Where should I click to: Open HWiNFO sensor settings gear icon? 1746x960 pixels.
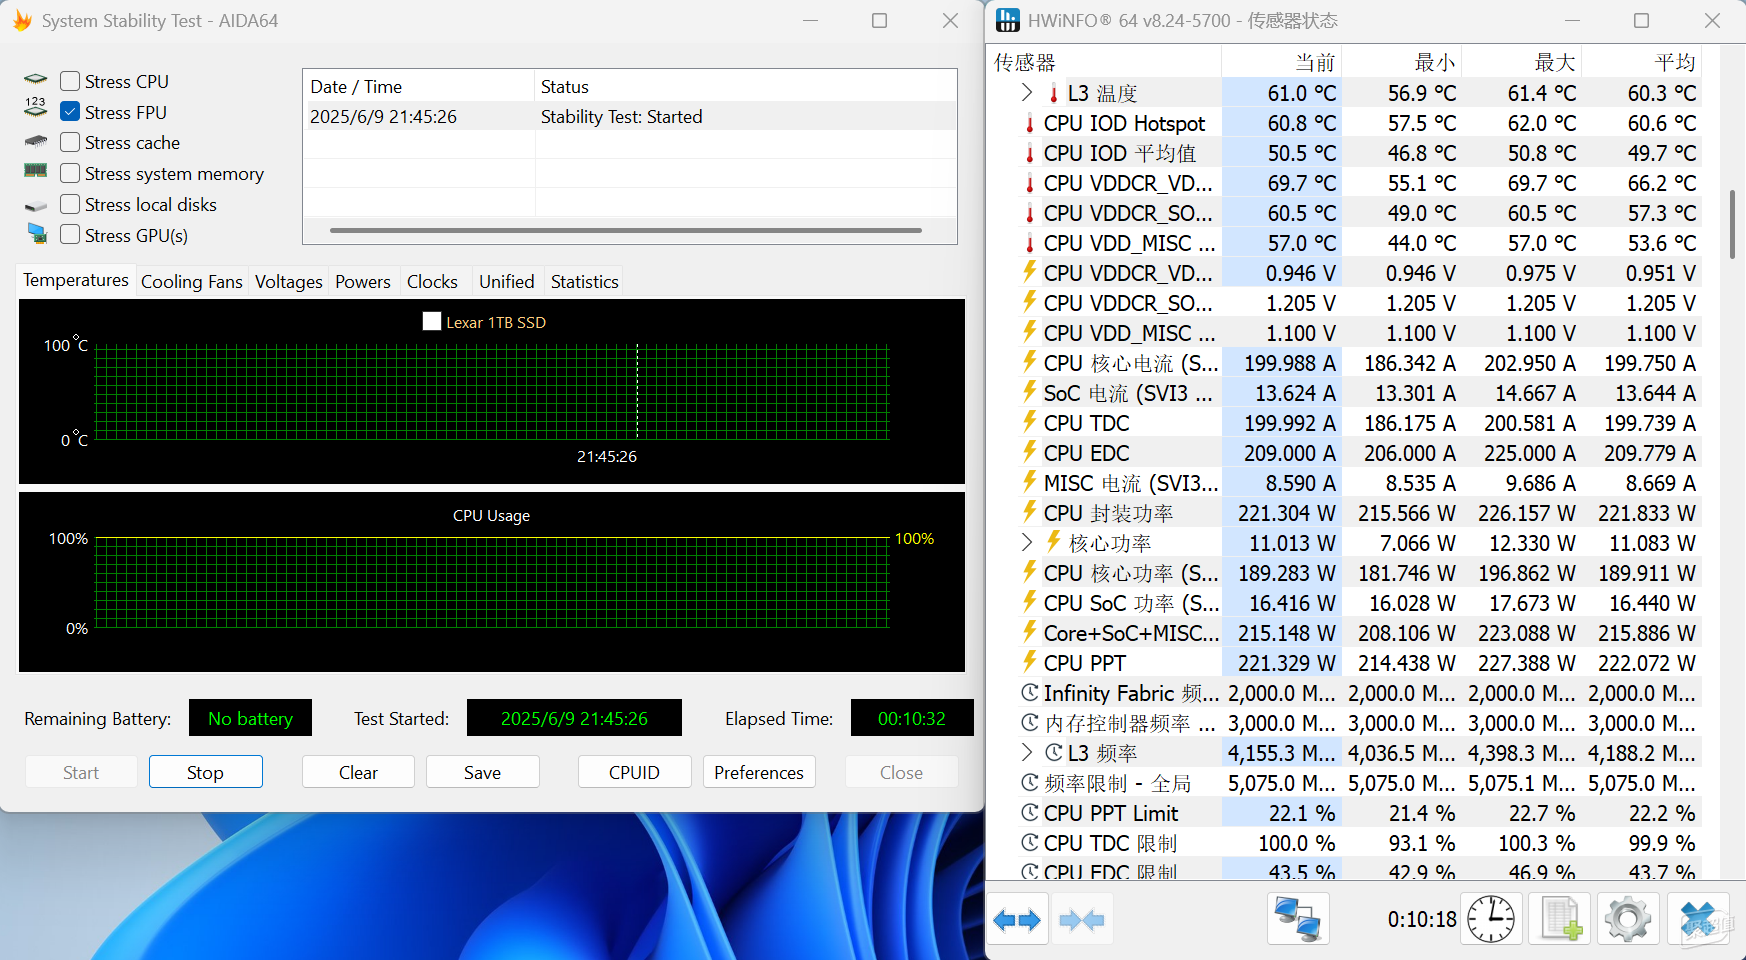[1628, 919]
